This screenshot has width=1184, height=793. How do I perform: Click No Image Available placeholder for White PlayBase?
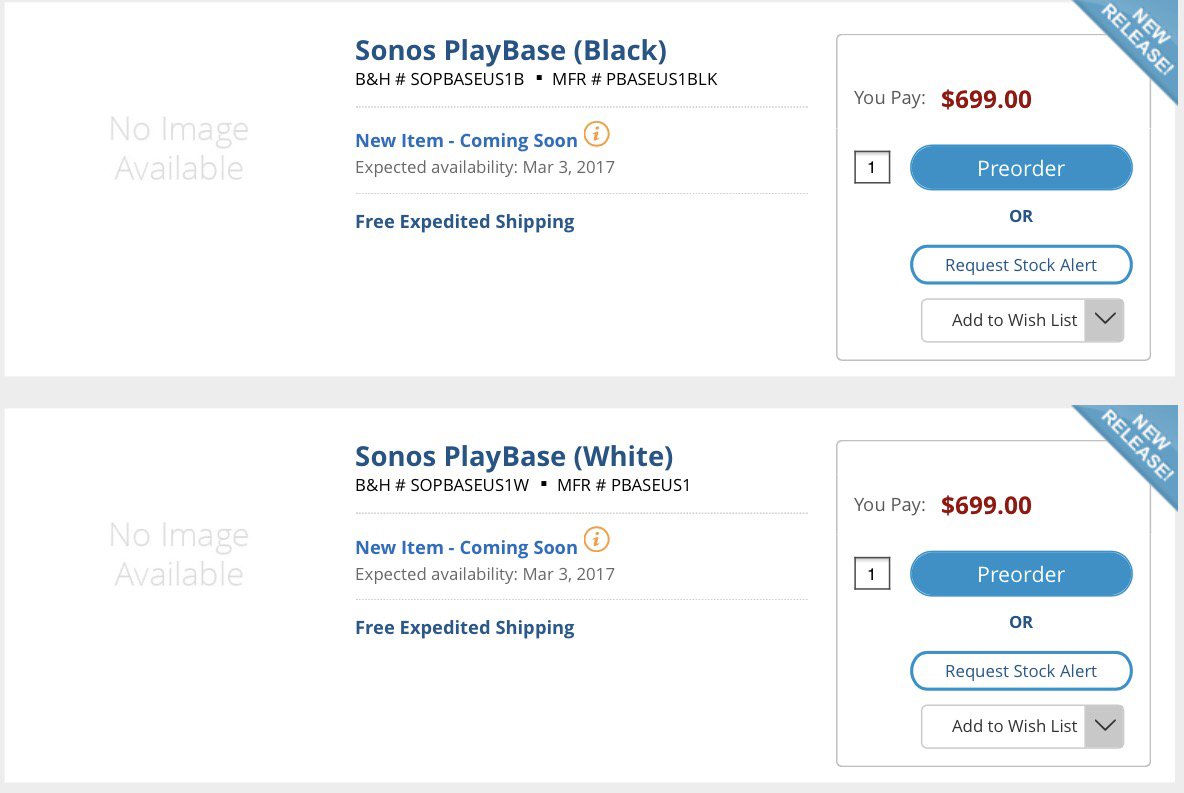tap(179, 554)
